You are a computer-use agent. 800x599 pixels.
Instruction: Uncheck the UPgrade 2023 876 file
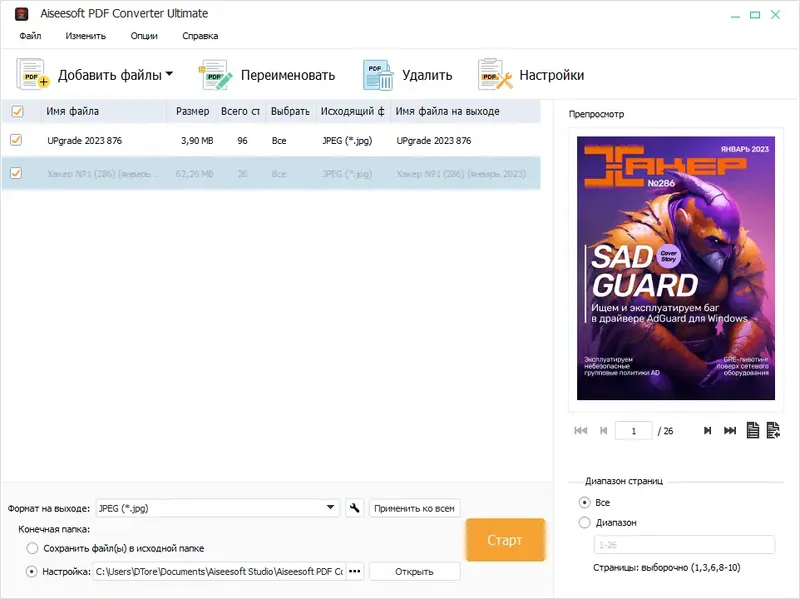click(16, 140)
